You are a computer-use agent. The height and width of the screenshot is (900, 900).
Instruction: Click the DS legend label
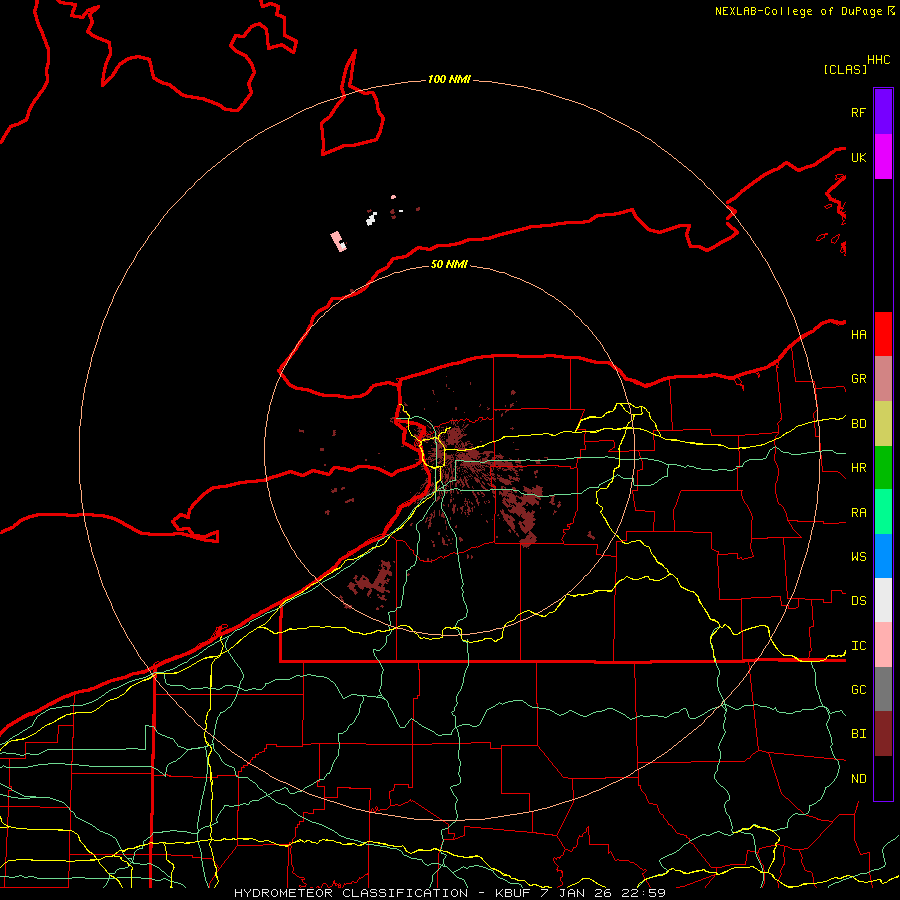tap(858, 601)
